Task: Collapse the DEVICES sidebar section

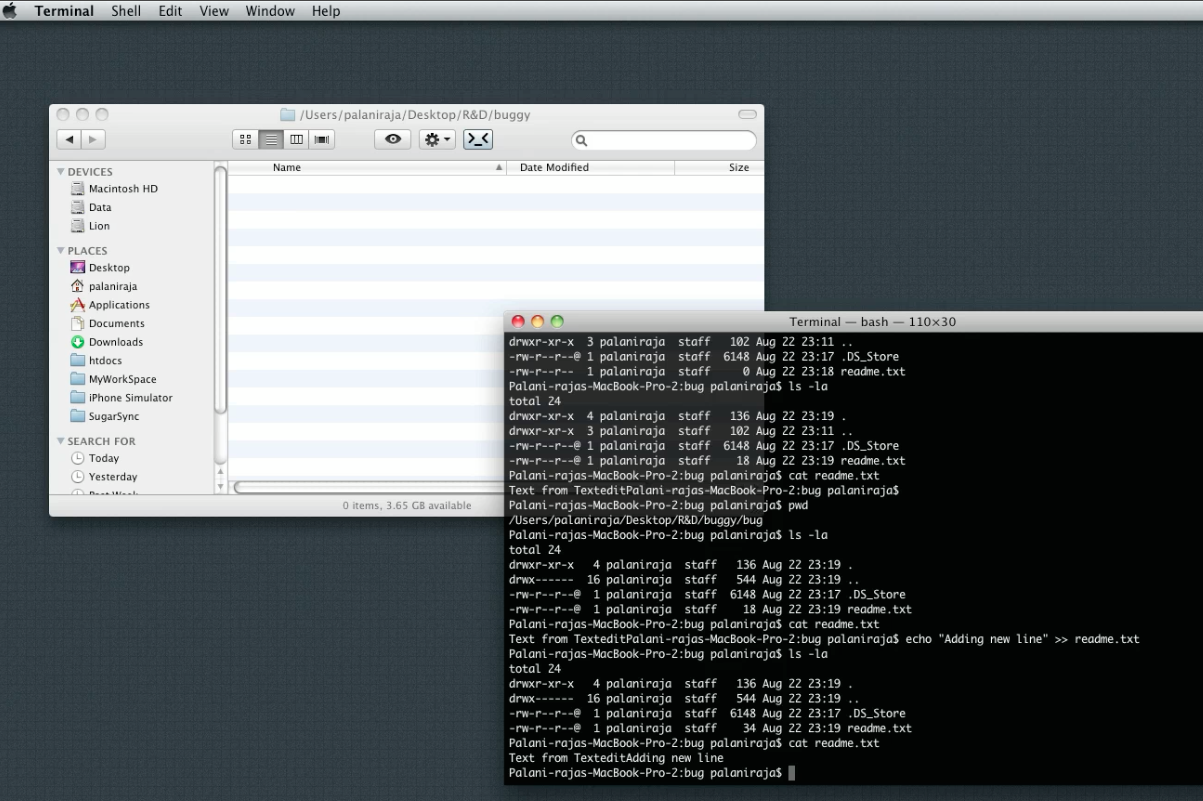Action: coord(61,172)
